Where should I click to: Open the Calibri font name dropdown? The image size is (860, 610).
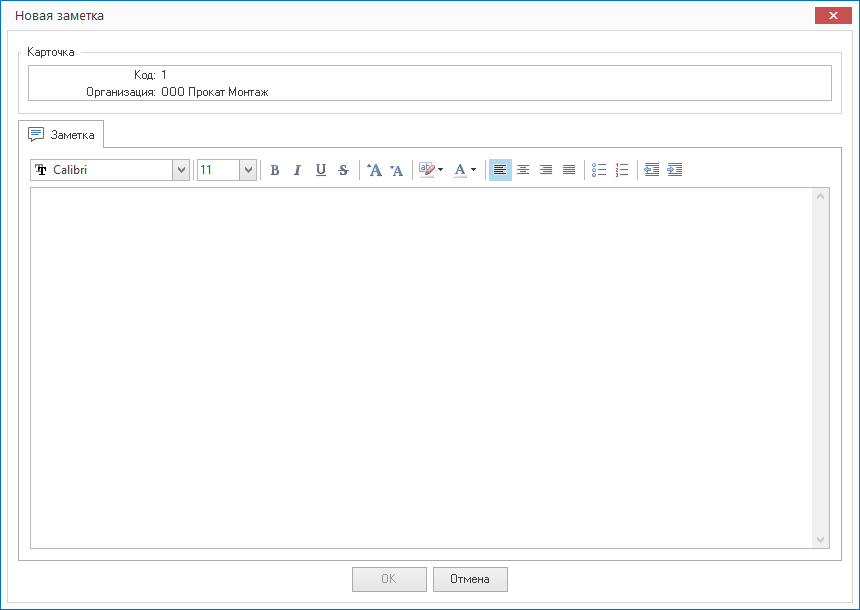[181, 170]
